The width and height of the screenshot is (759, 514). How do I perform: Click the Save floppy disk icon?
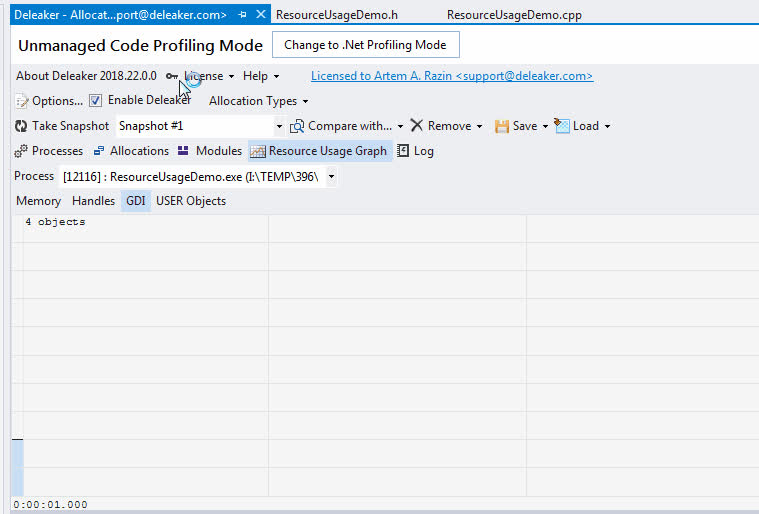[501, 126]
